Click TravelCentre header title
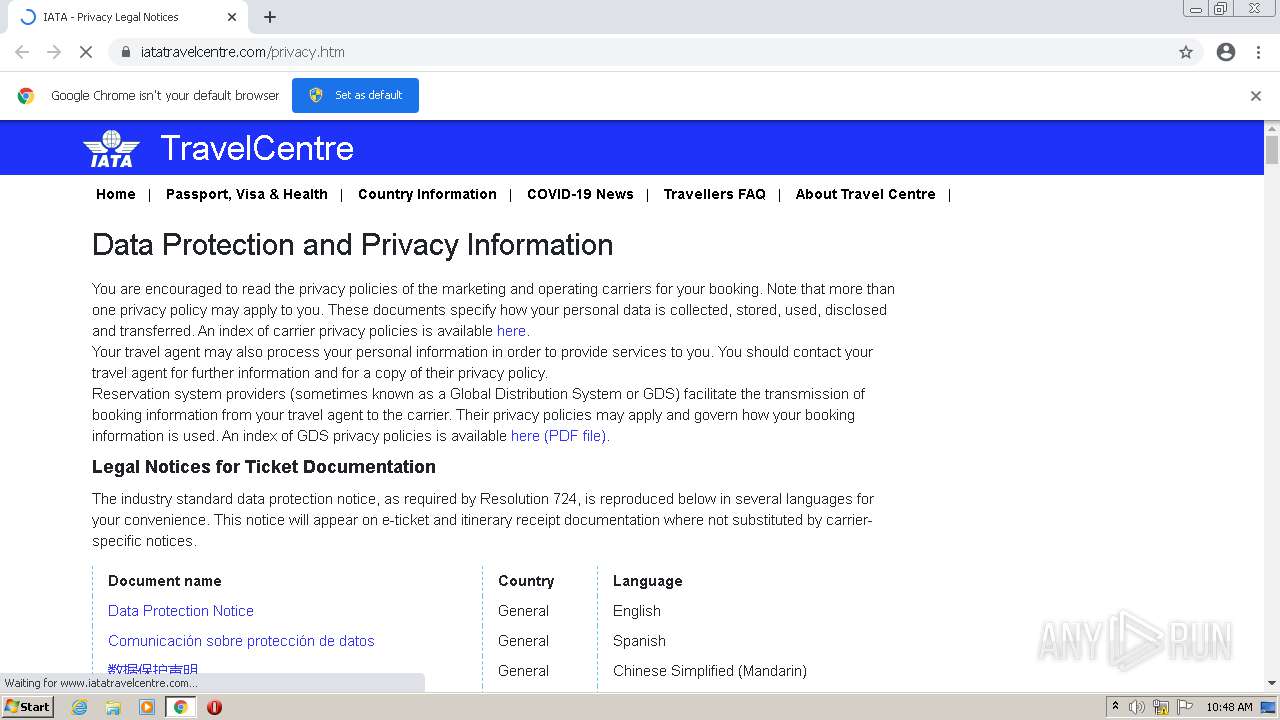 click(257, 148)
